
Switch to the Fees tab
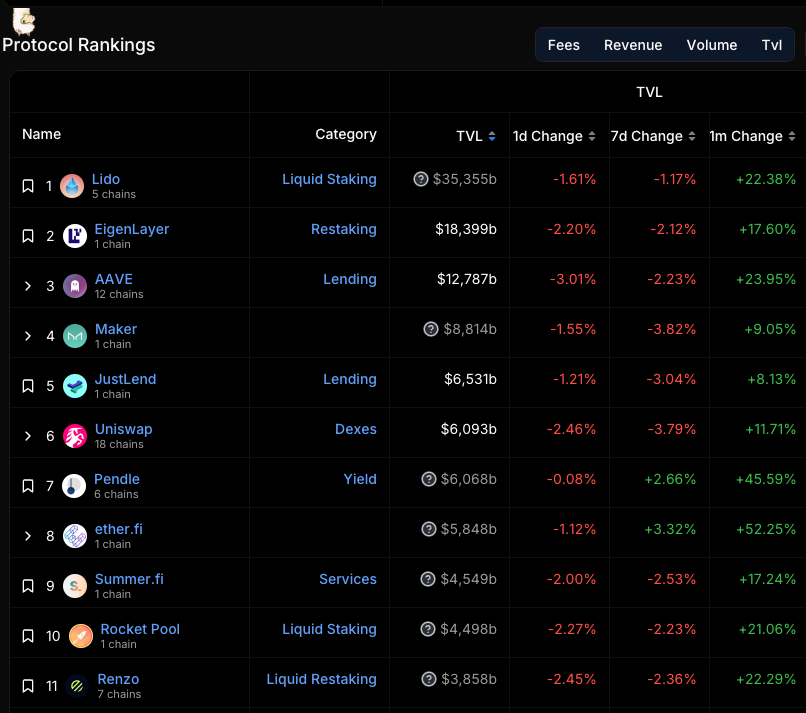[x=563, y=45]
